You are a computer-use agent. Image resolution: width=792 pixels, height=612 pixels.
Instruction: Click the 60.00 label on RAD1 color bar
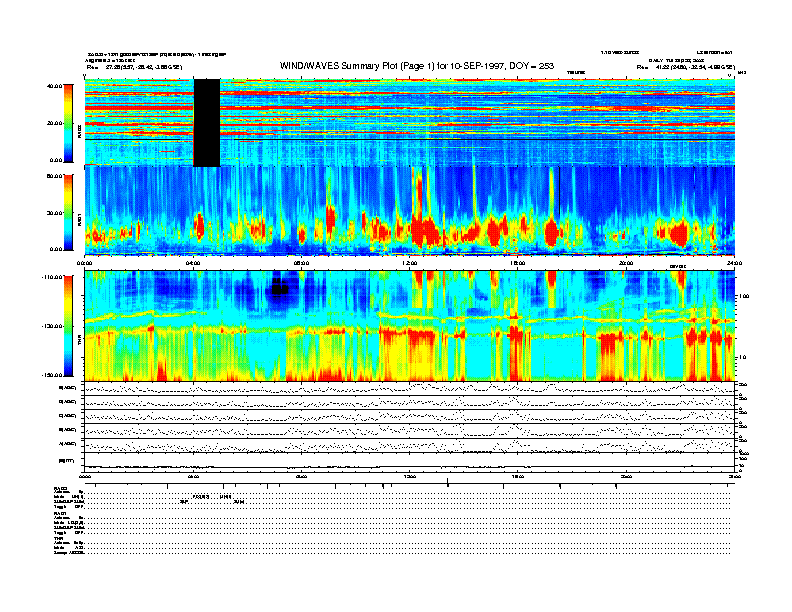tap(54, 176)
